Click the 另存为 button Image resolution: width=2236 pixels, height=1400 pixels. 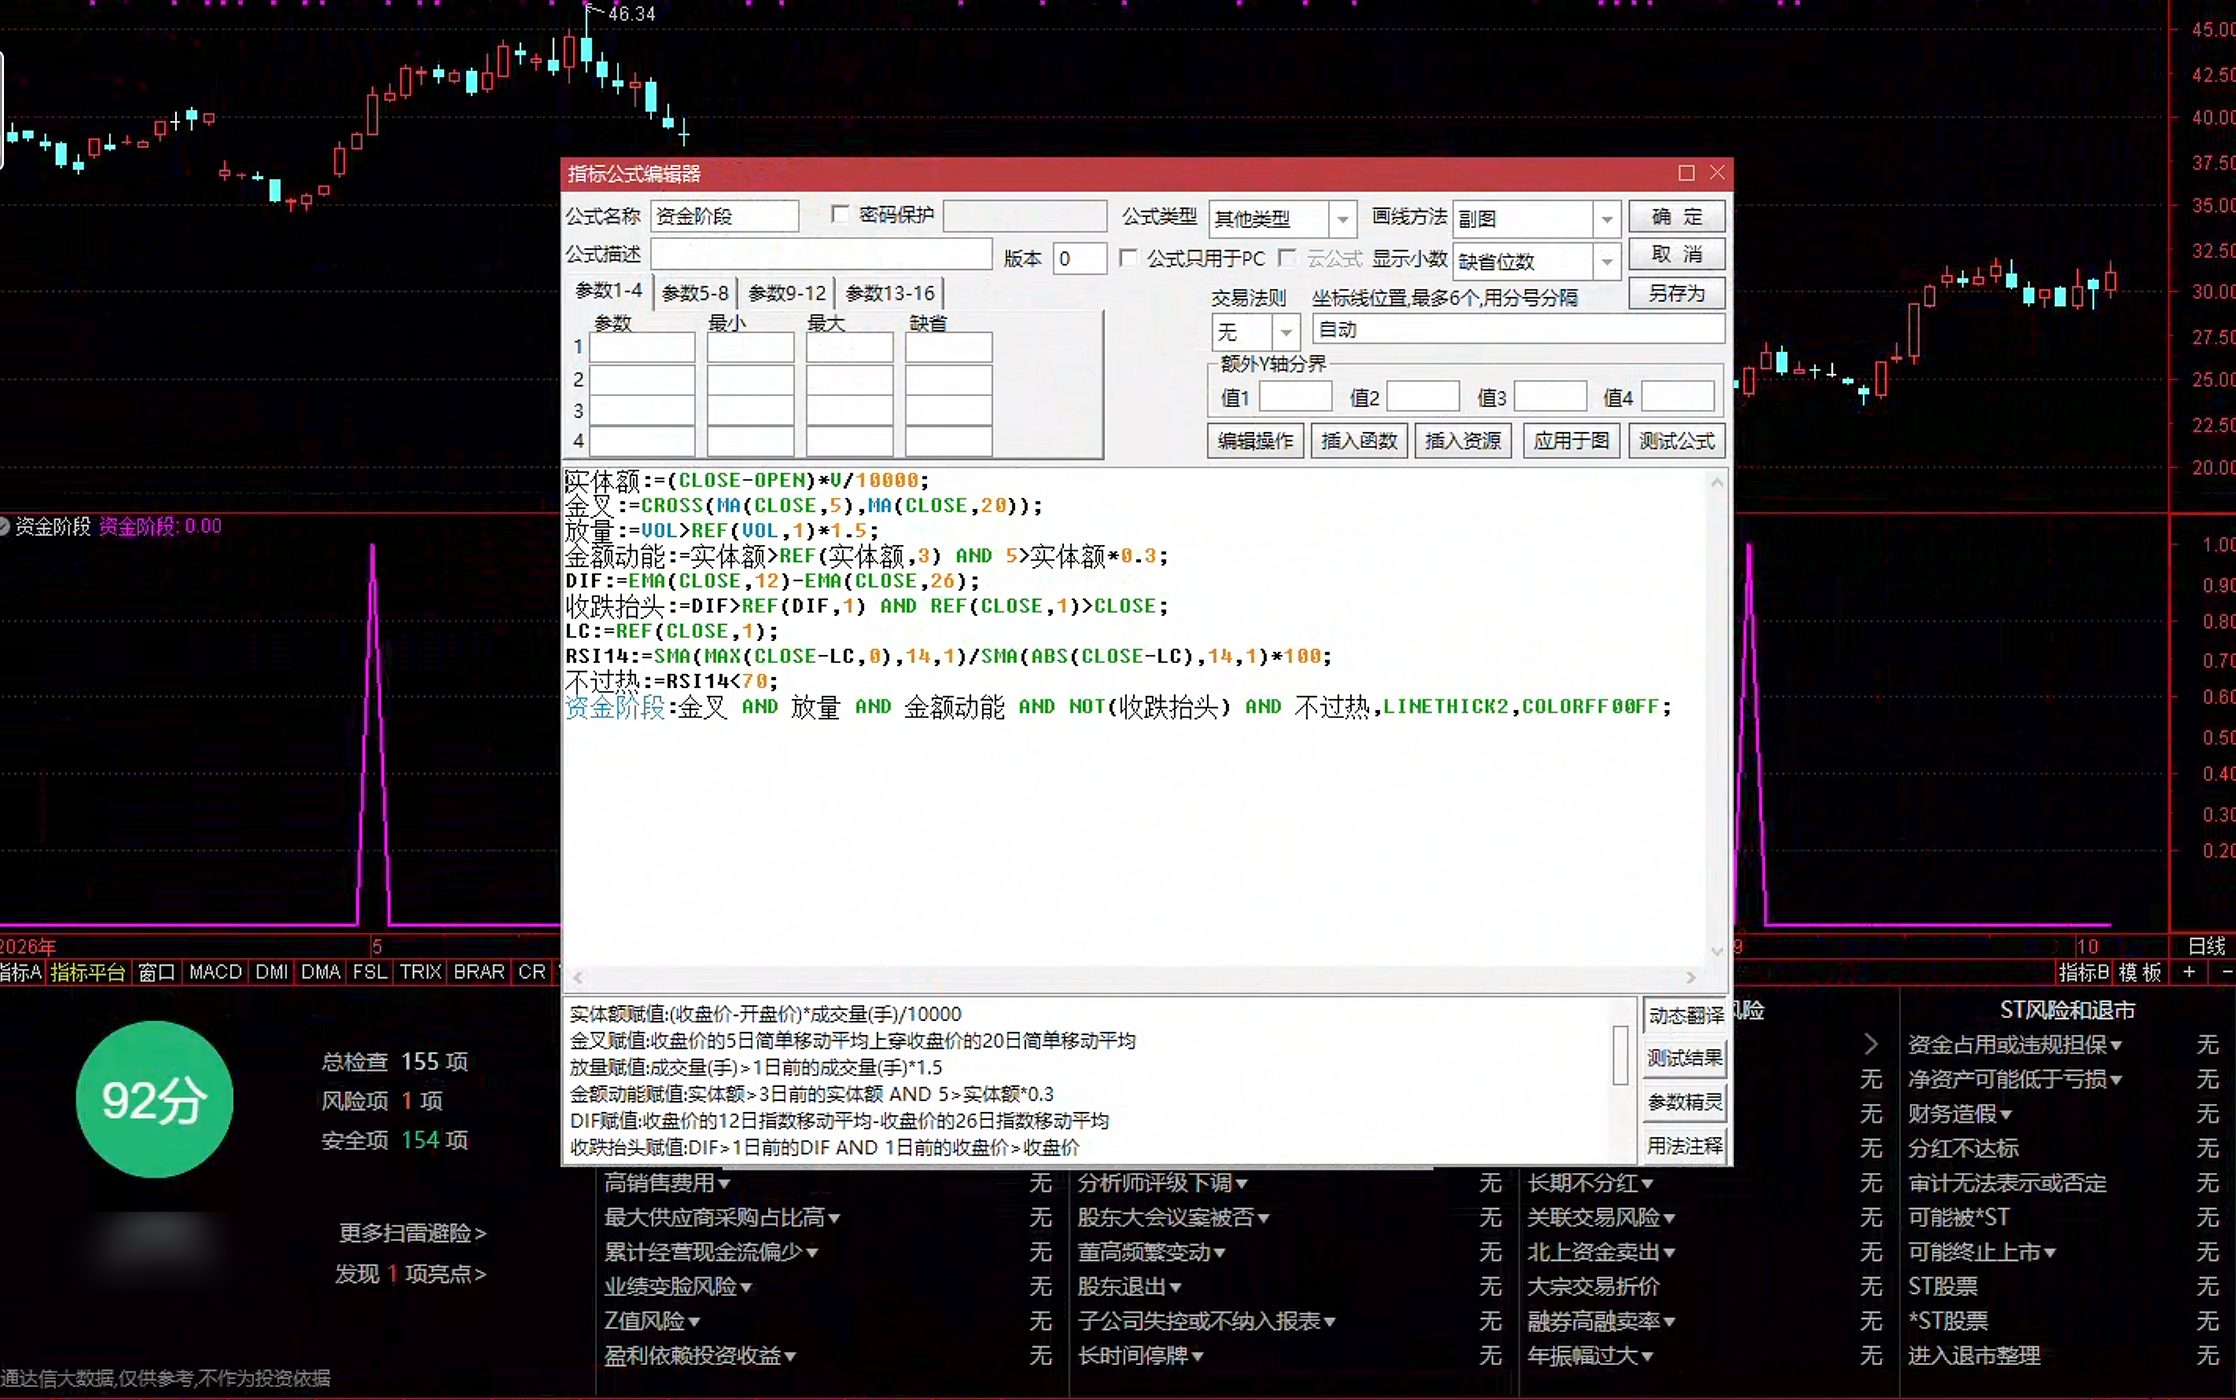coord(1676,293)
